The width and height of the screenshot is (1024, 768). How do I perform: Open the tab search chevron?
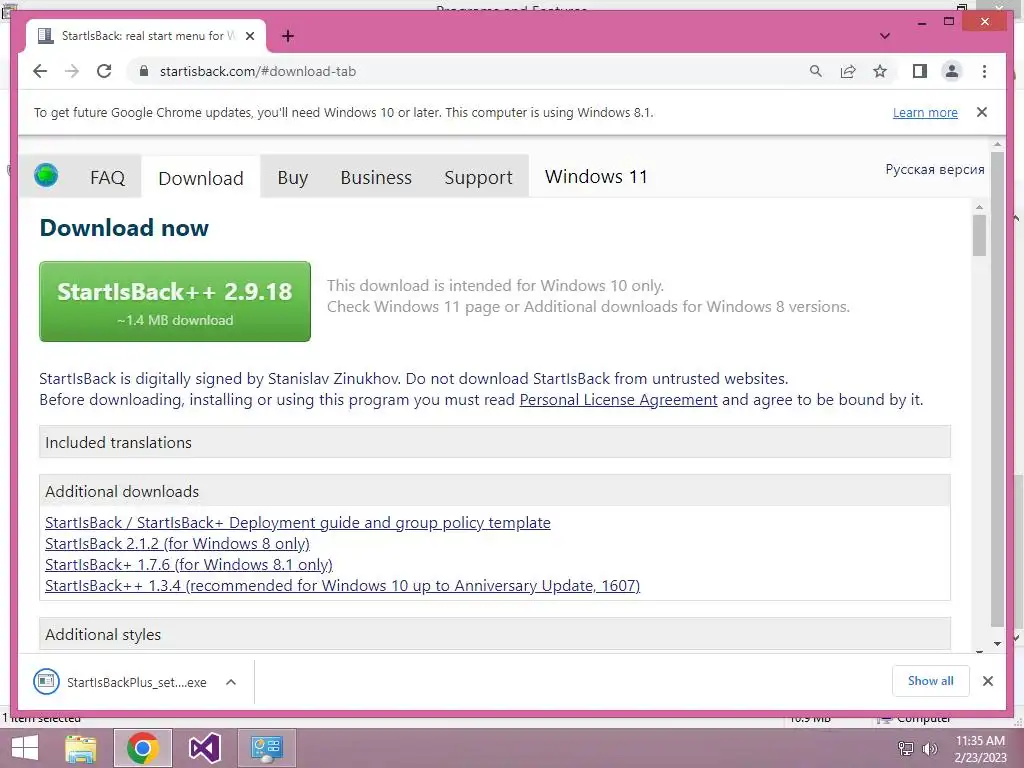pyautogui.click(x=885, y=36)
